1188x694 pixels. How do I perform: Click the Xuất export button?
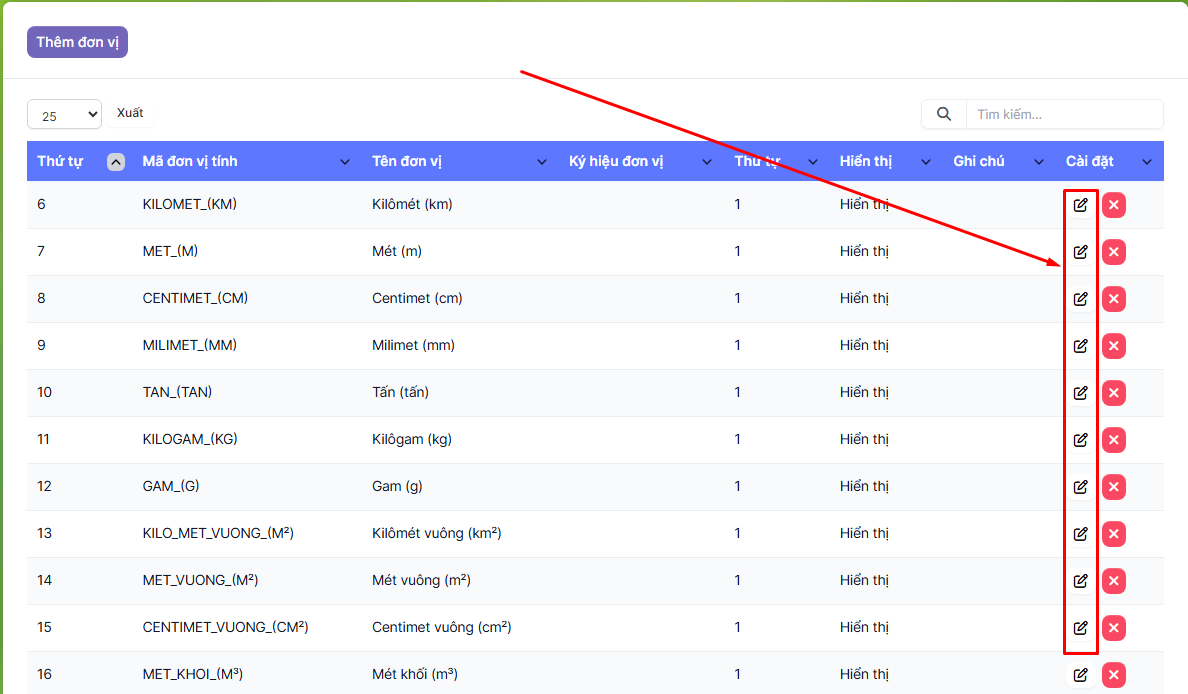pyautogui.click(x=130, y=113)
